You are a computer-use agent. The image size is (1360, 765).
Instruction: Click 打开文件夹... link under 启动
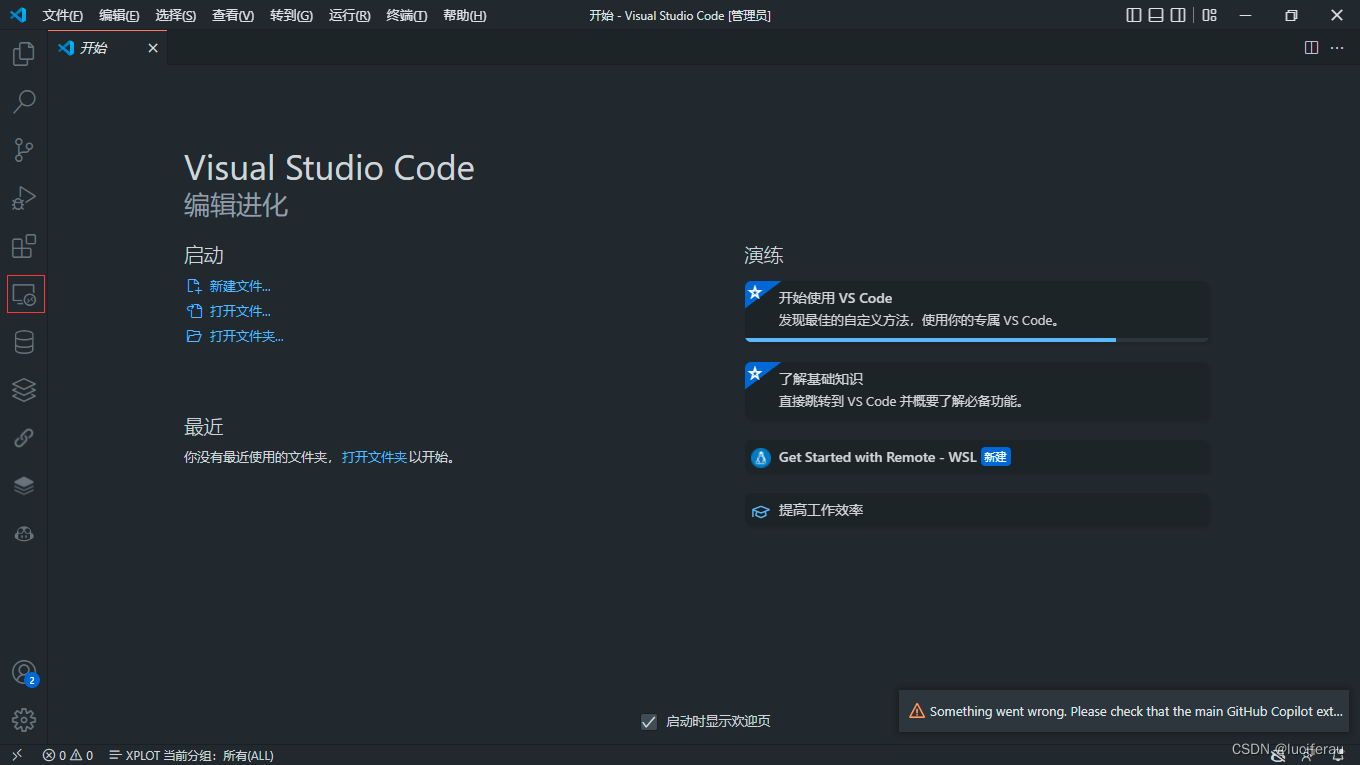pyautogui.click(x=246, y=336)
